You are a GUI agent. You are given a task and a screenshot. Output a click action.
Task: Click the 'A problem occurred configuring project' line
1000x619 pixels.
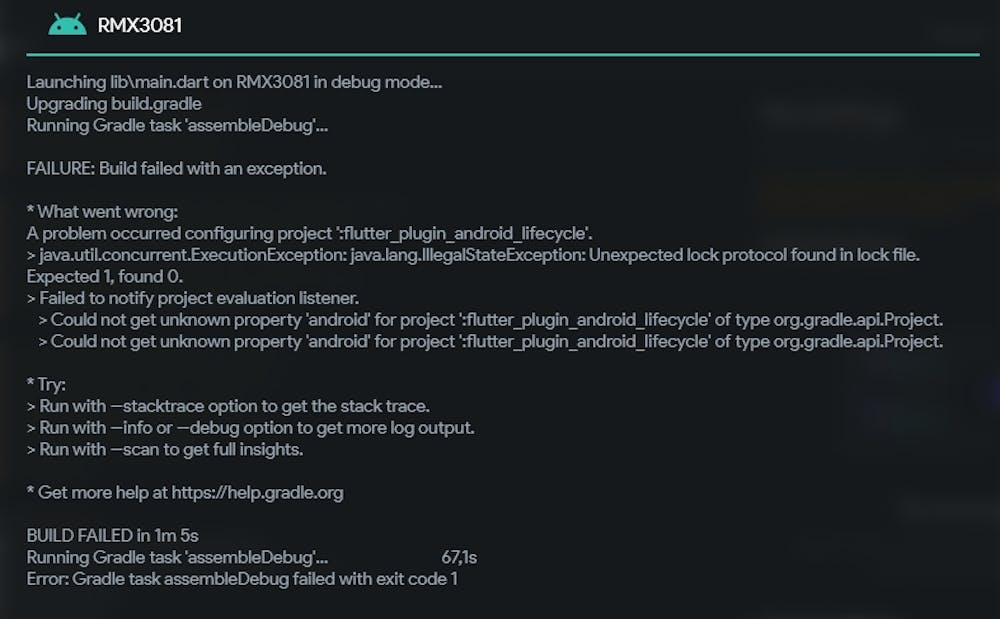pos(310,233)
